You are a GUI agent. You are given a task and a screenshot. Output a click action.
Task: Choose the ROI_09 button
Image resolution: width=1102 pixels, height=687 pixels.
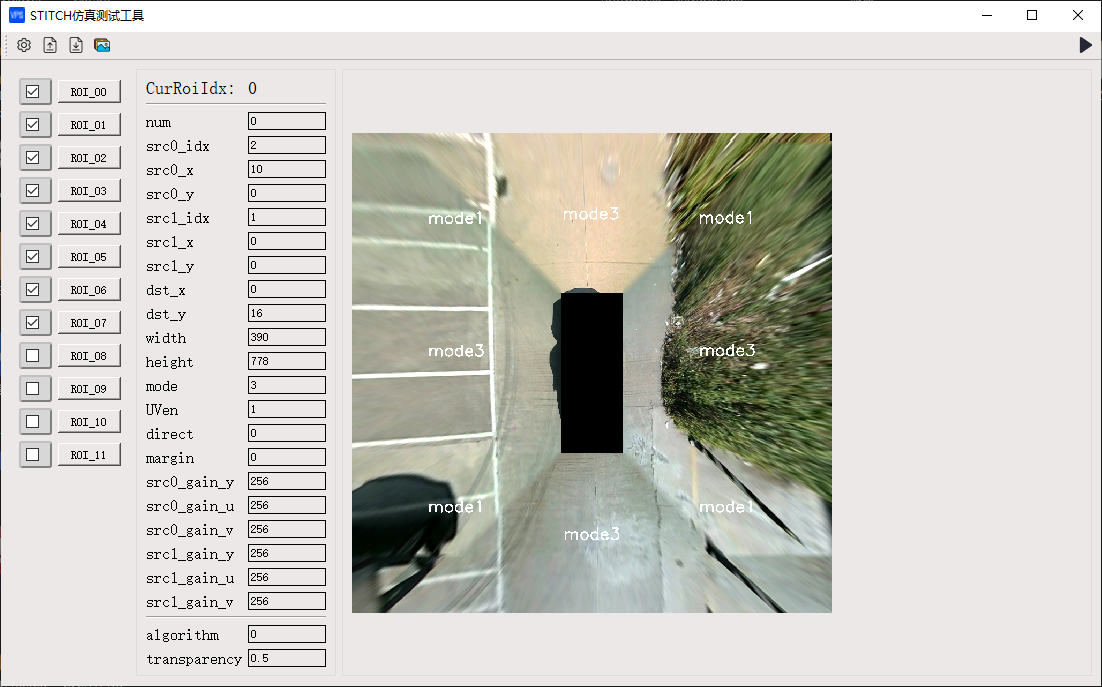[x=89, y=389]
